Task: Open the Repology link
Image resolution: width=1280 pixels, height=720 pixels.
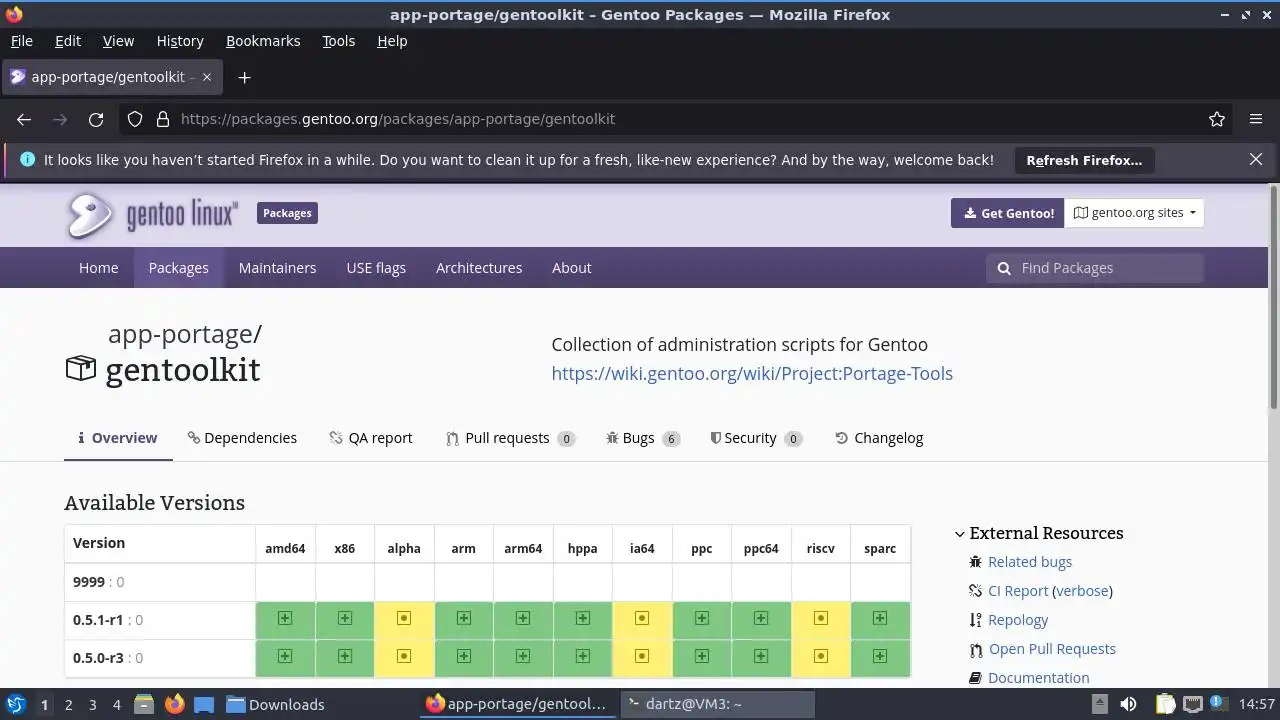Action: click(x=1018, y=620)
